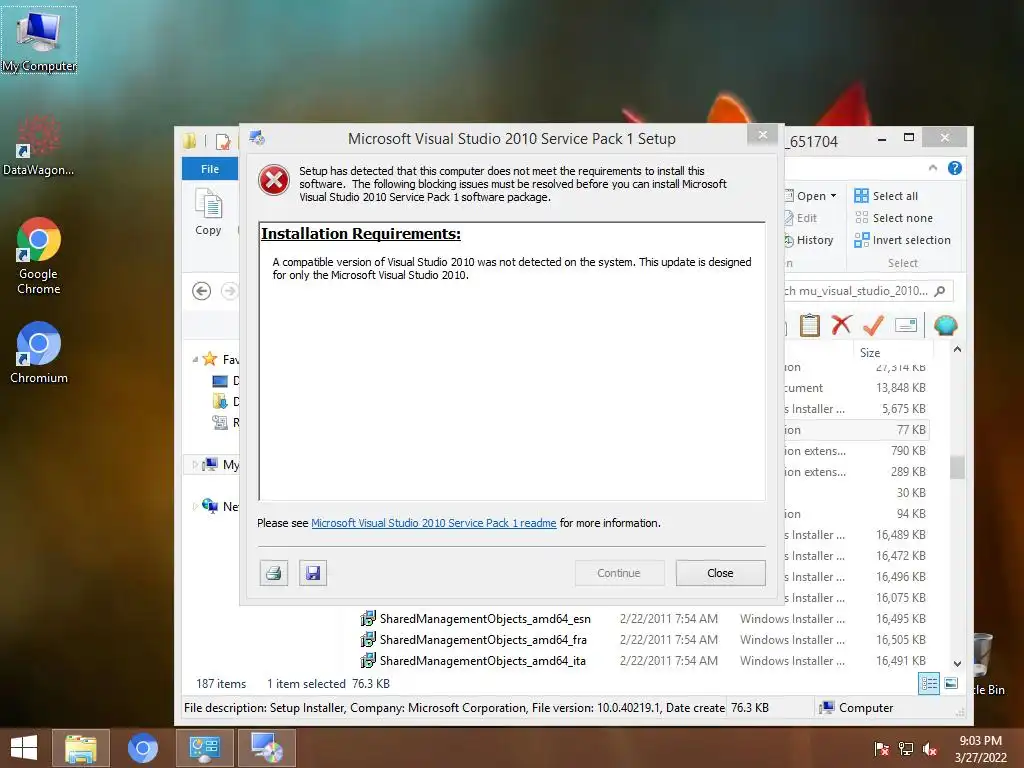Click the network tray icon
This screenshot has width=1024, height=768.
pyautogui.click(x=906, y=749)
